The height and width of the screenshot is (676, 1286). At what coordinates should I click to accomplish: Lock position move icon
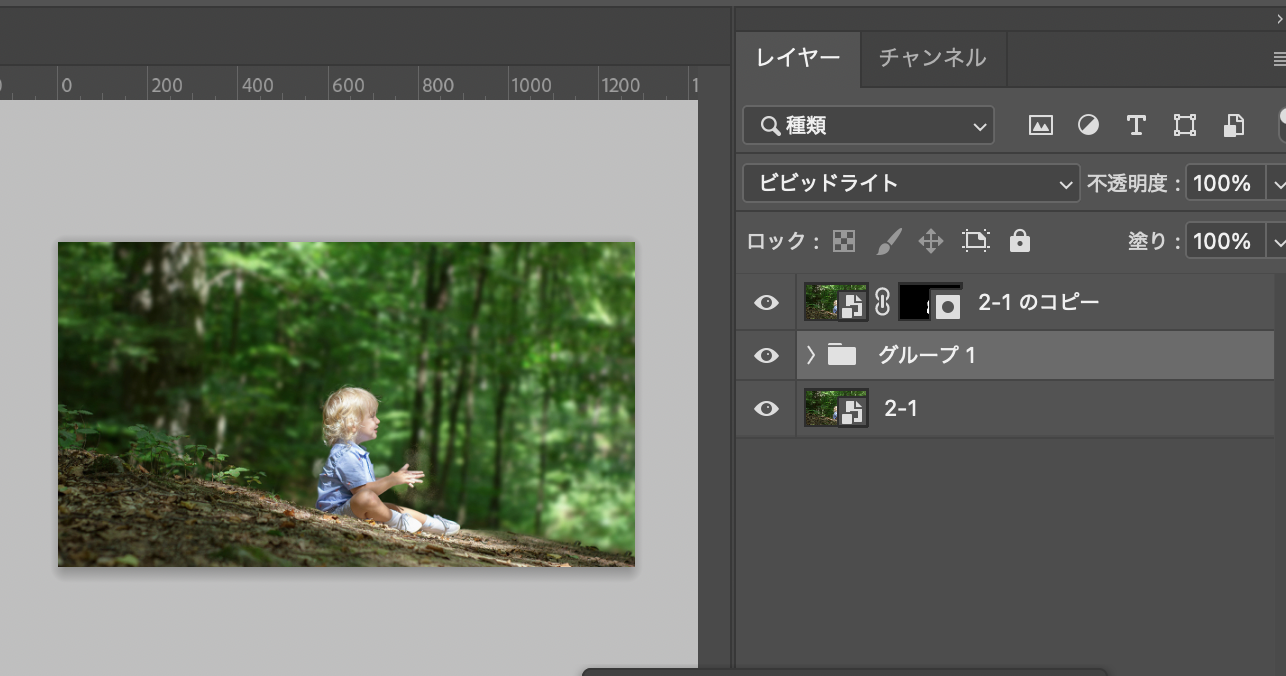pos(931,241)
